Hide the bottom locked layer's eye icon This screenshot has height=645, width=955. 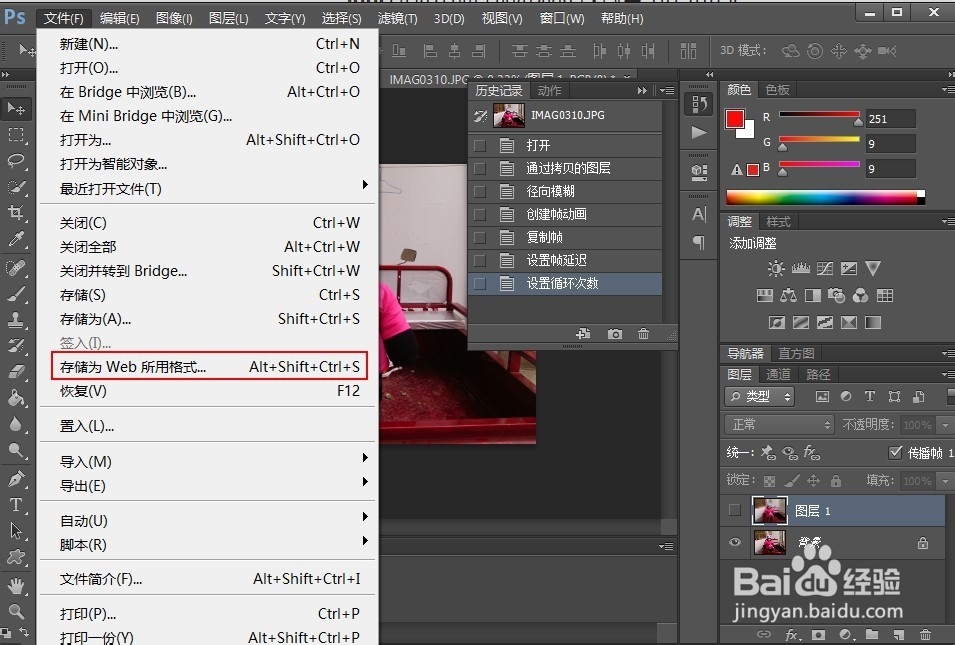(x=735, y=543)
